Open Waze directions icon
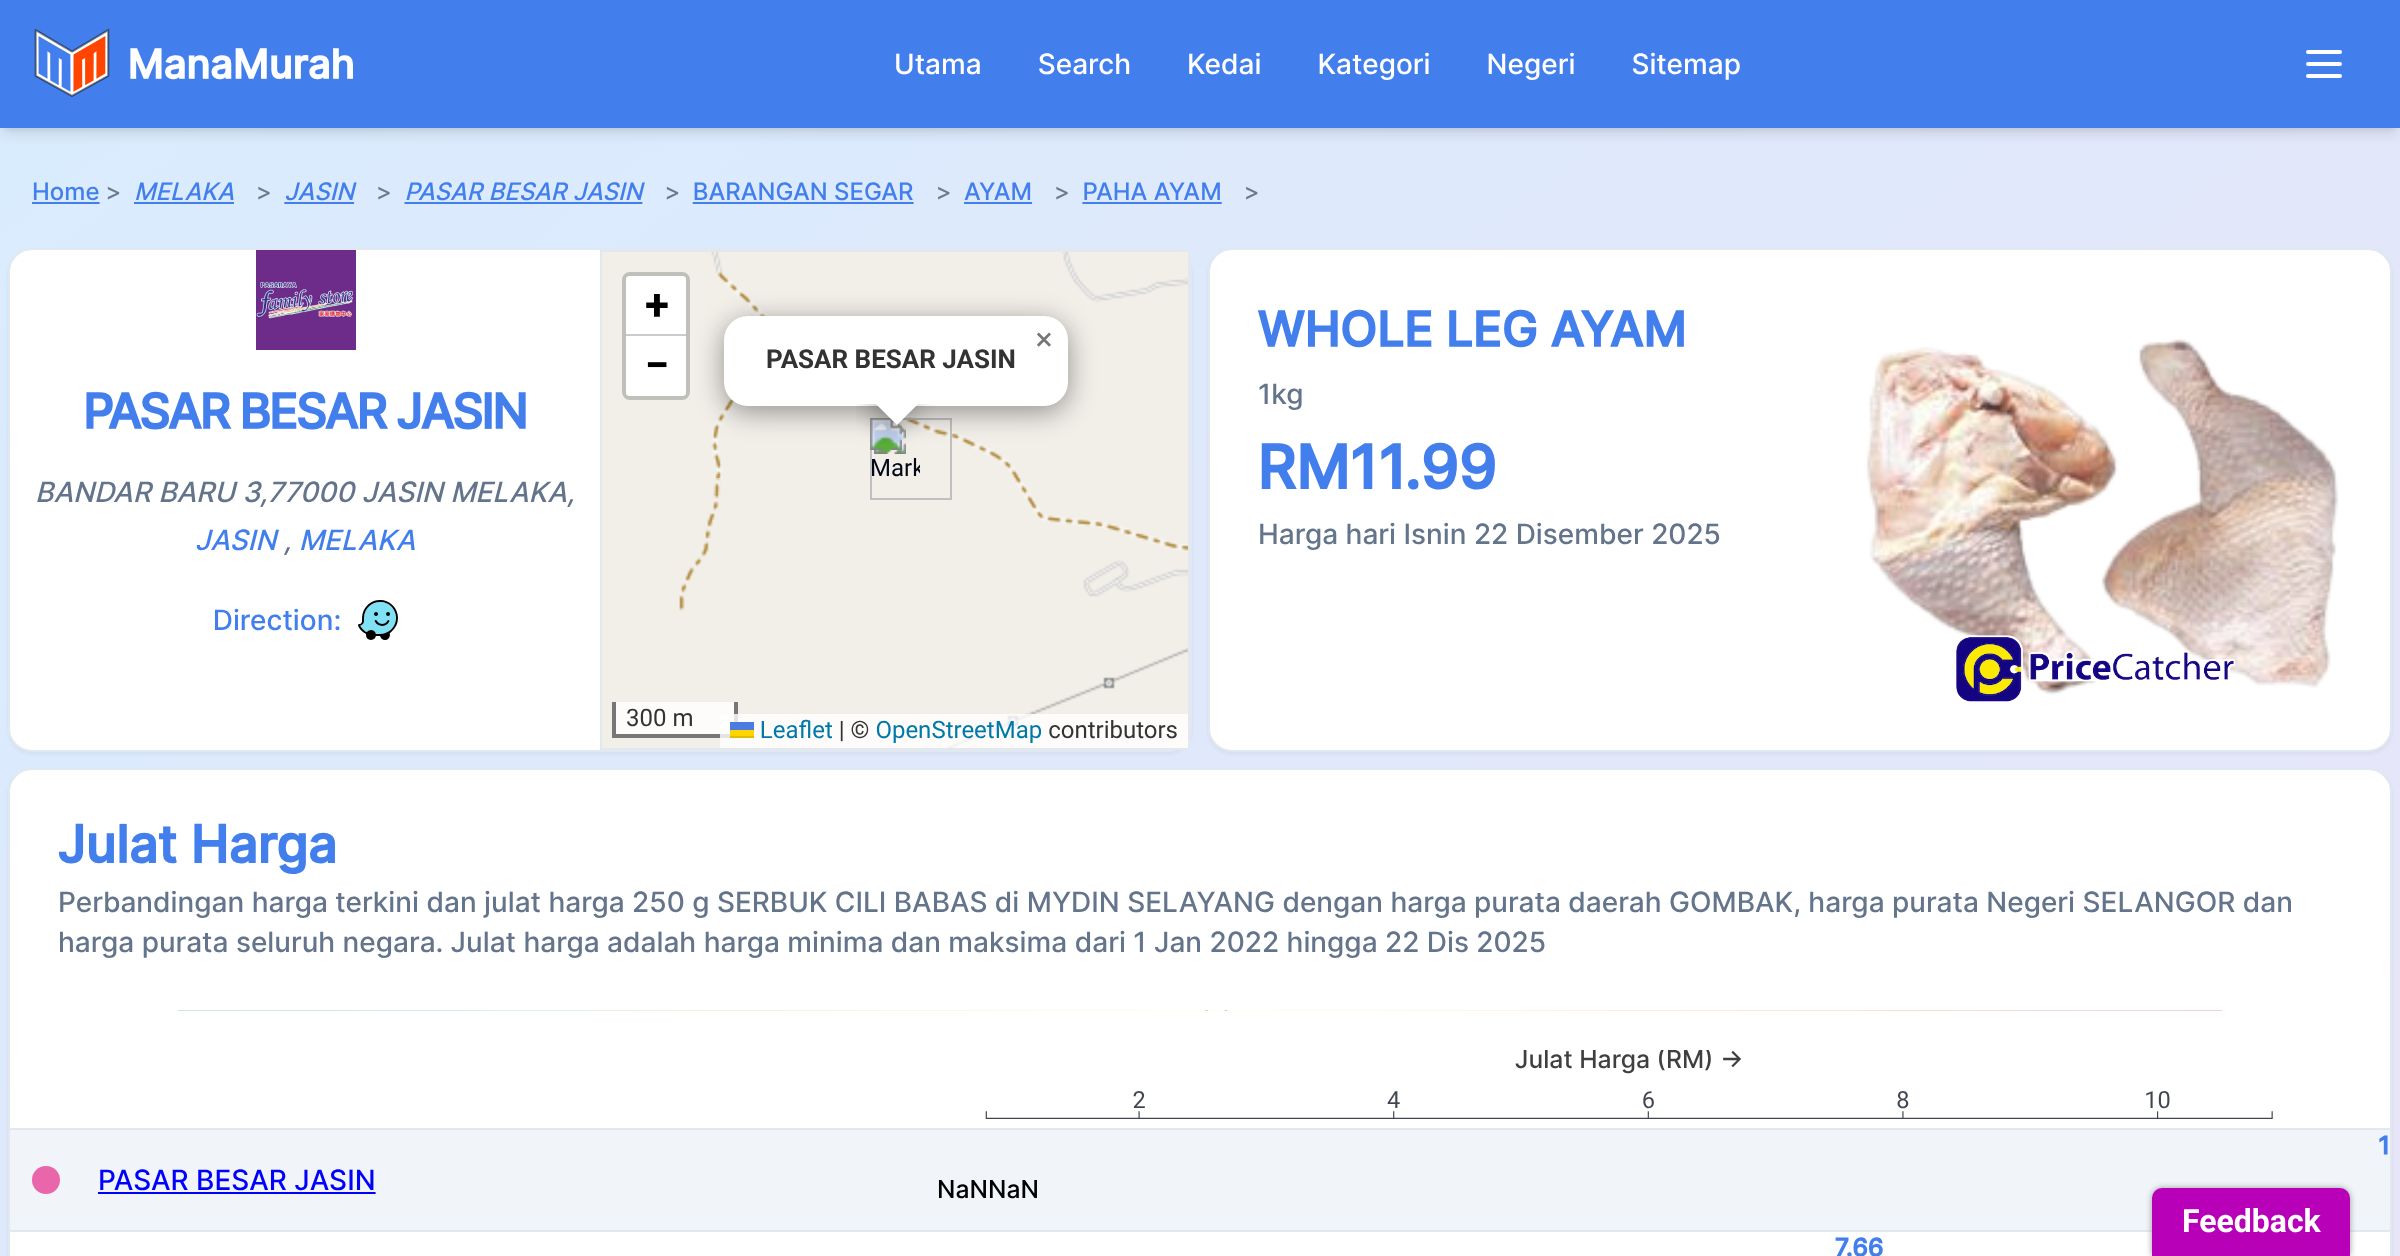This screenshot has height=1256, width=2400. point(378,620)
